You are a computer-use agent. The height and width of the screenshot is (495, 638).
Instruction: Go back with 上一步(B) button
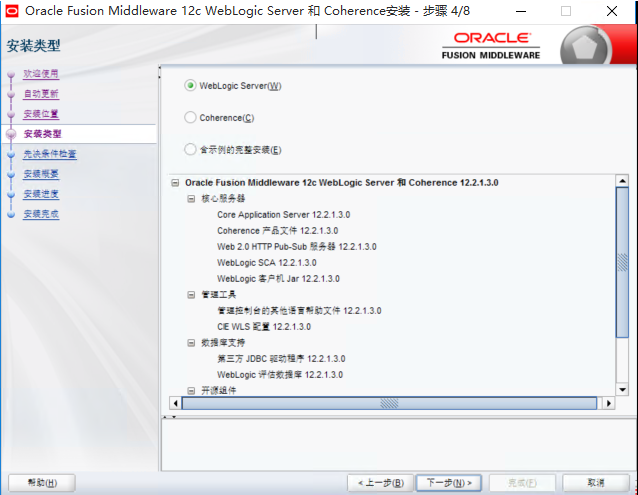point(380,483)
